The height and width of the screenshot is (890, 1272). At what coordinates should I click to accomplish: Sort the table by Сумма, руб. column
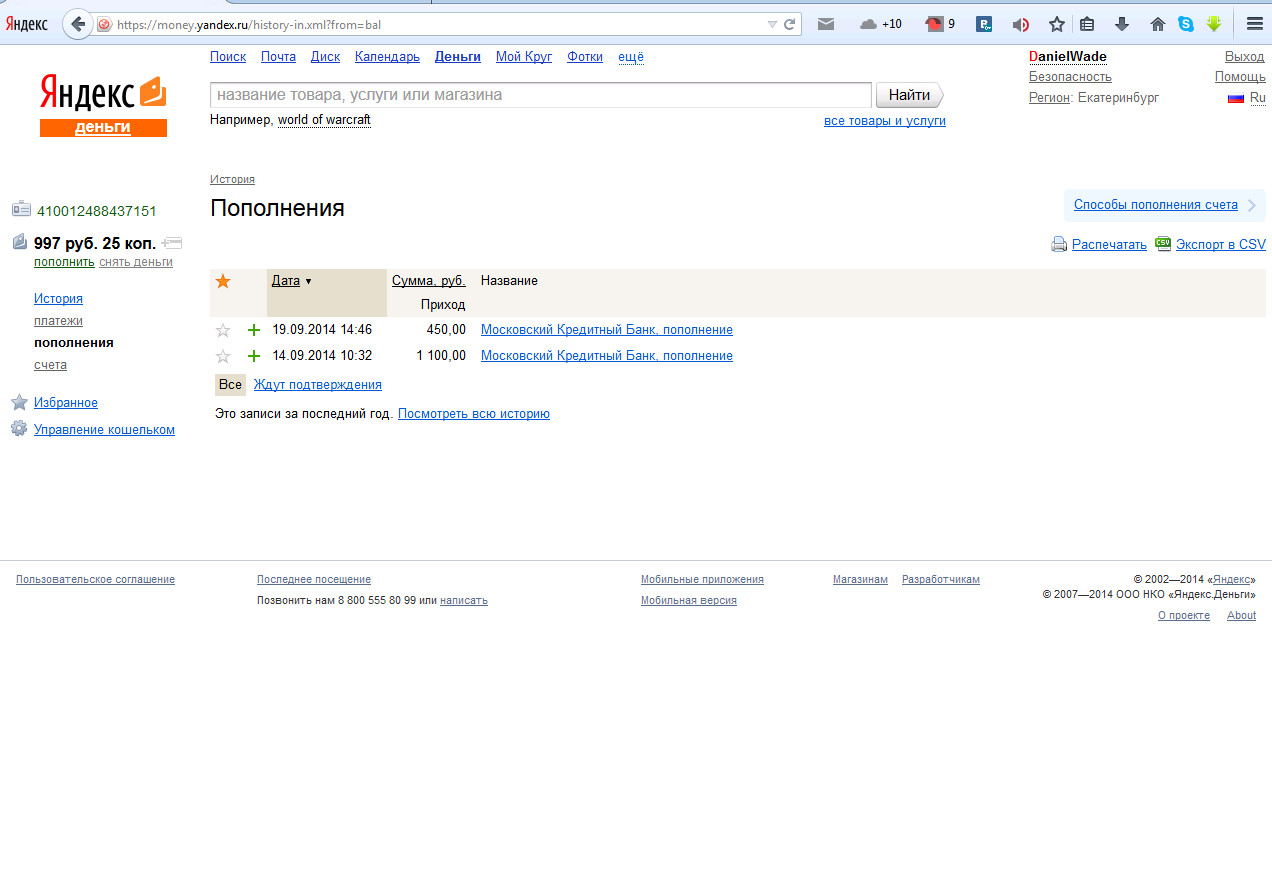click(428, 281)
